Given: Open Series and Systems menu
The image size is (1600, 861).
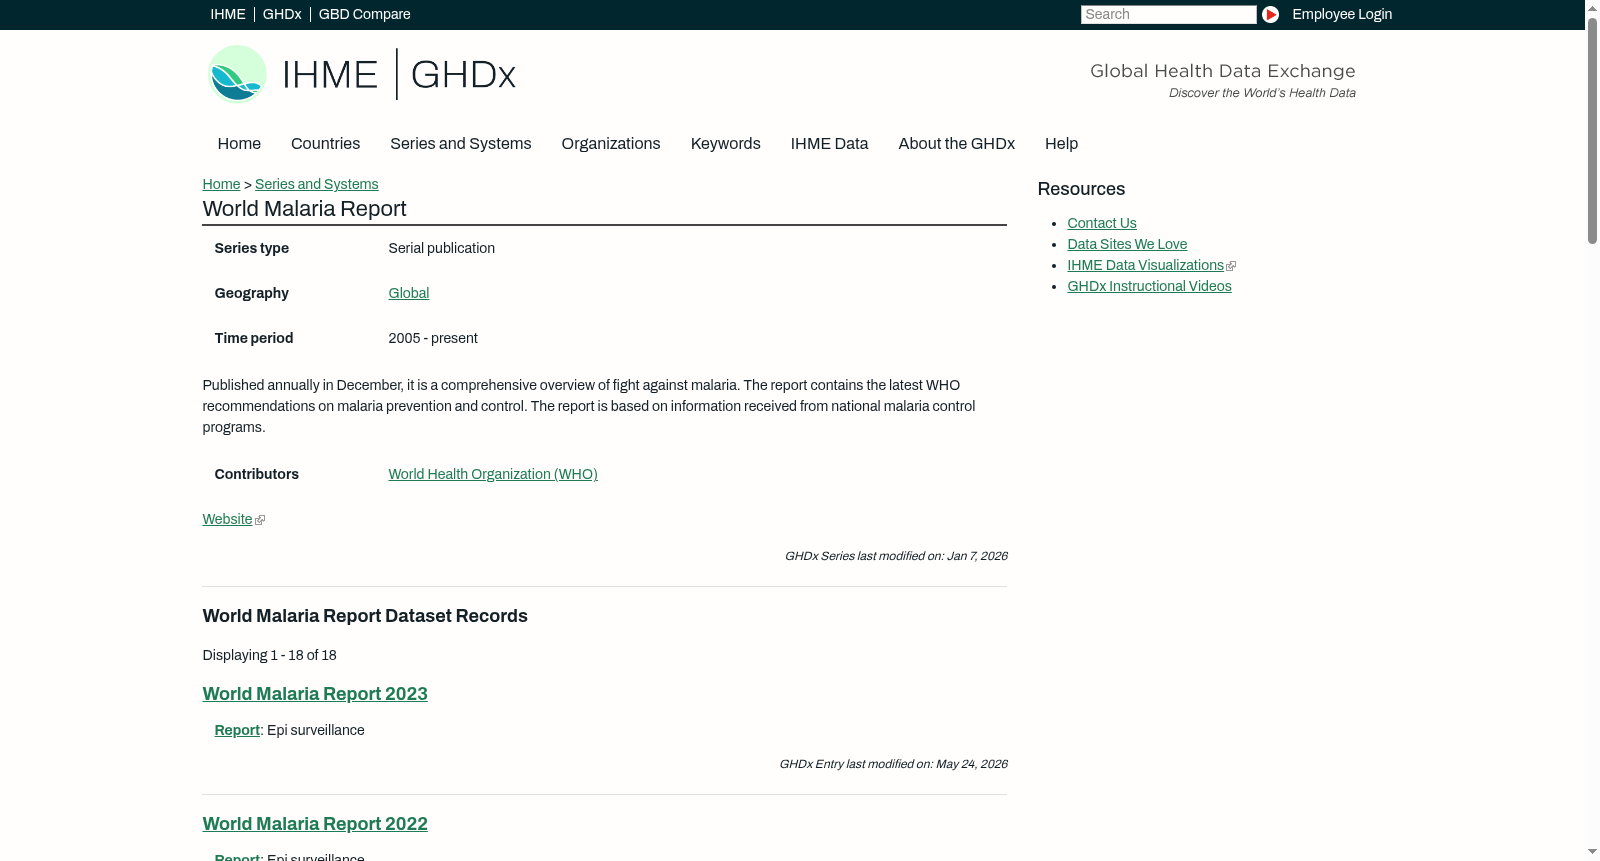Looking at the screenshot, I should click(x=460, y=144).
